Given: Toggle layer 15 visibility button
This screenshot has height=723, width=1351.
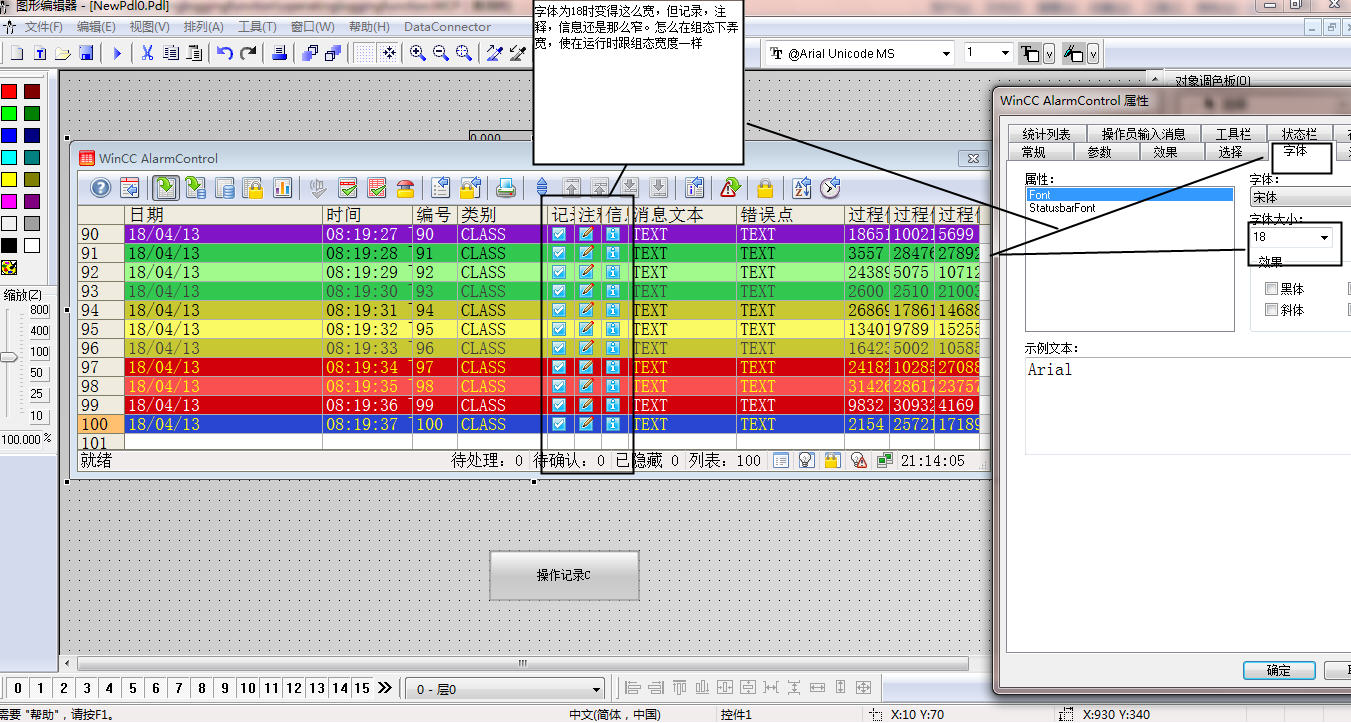Looking at the screenshot, I should [x=362, y=688].
